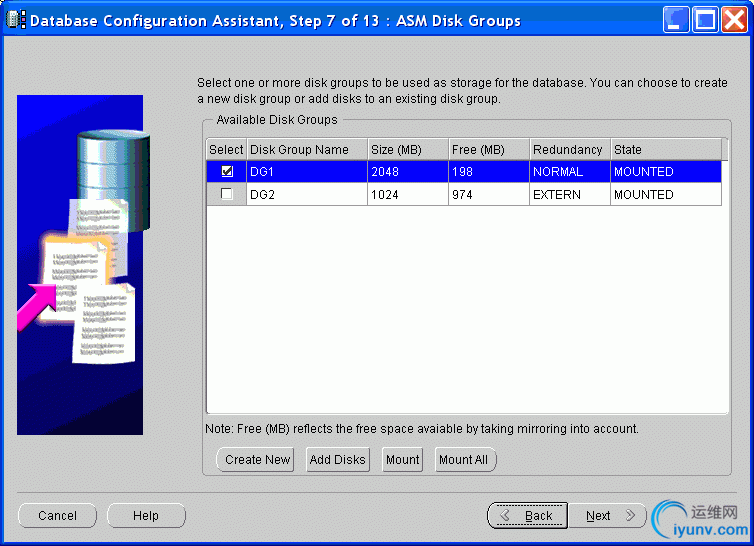The width and height of the screenshot is (754, 546).
Task: Minimize the Database Configuration Assistant window
Action: (x=676, y=20)
